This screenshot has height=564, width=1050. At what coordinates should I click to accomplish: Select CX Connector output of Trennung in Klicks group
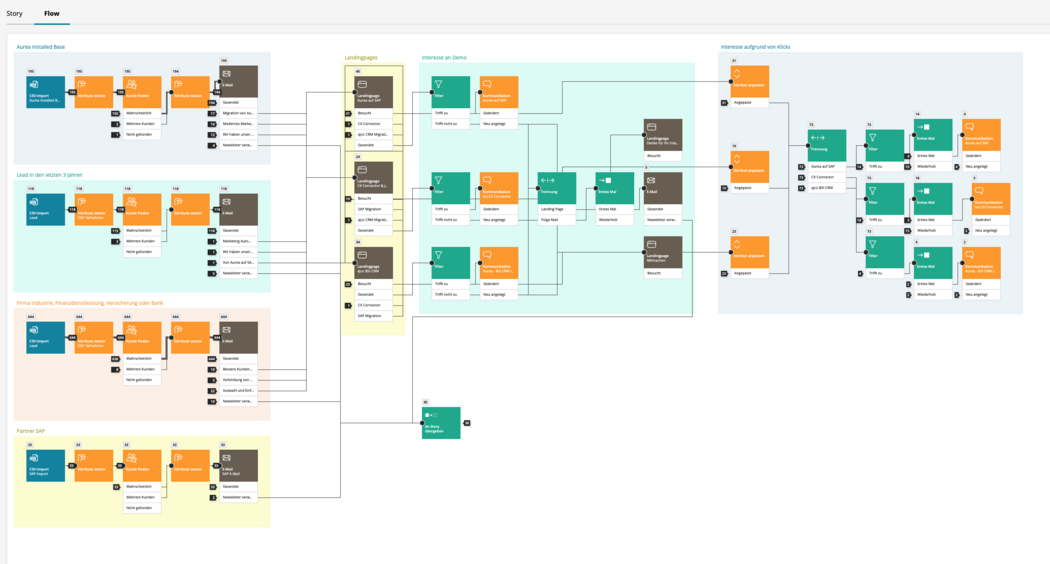pyautogui.click(x=826, y=178)
